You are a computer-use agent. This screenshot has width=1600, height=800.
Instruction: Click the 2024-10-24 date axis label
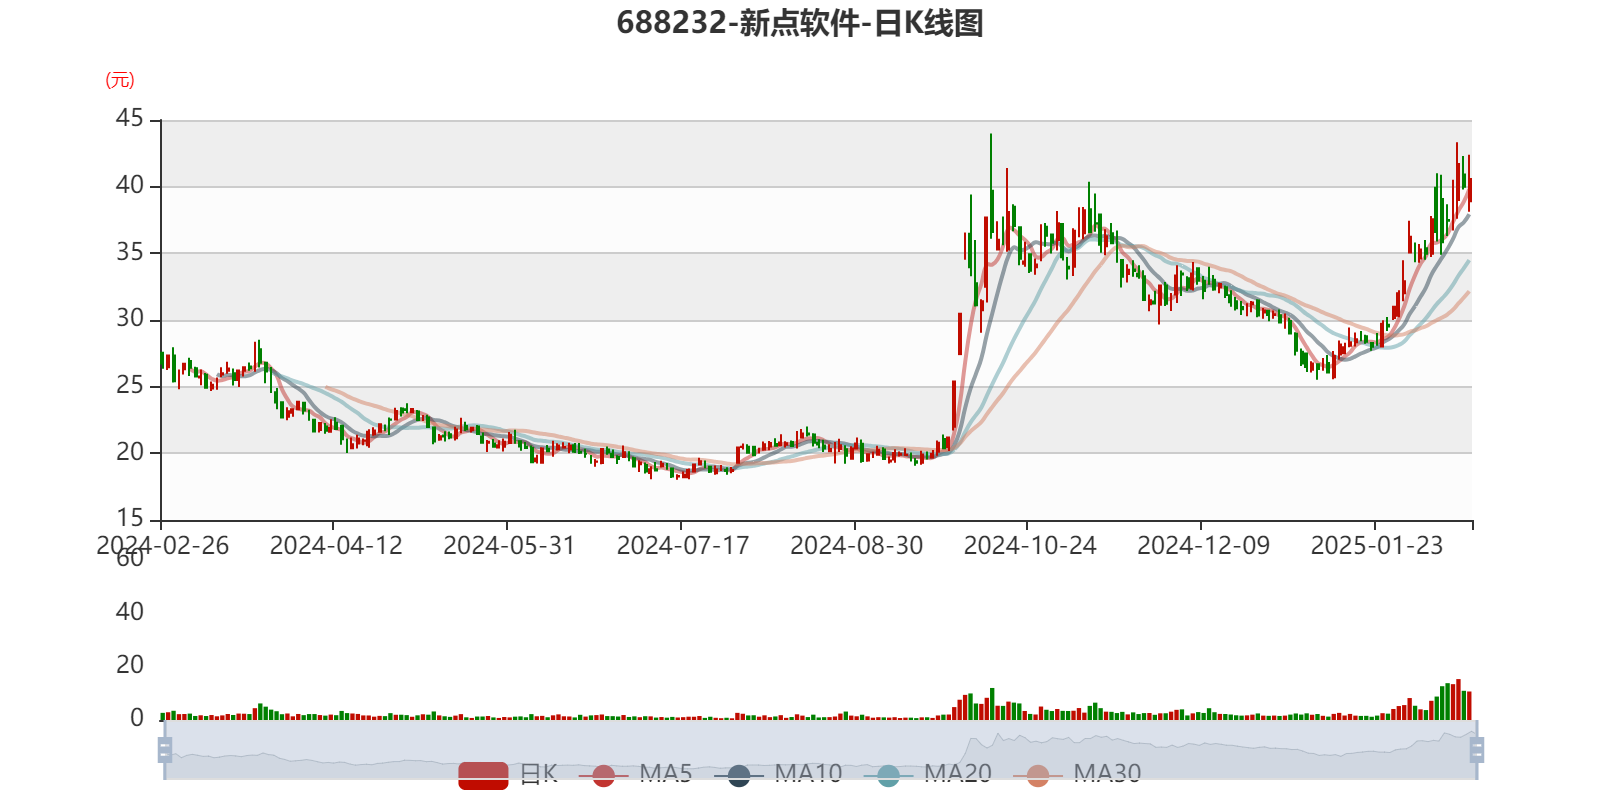click(x=1030, y=545)
